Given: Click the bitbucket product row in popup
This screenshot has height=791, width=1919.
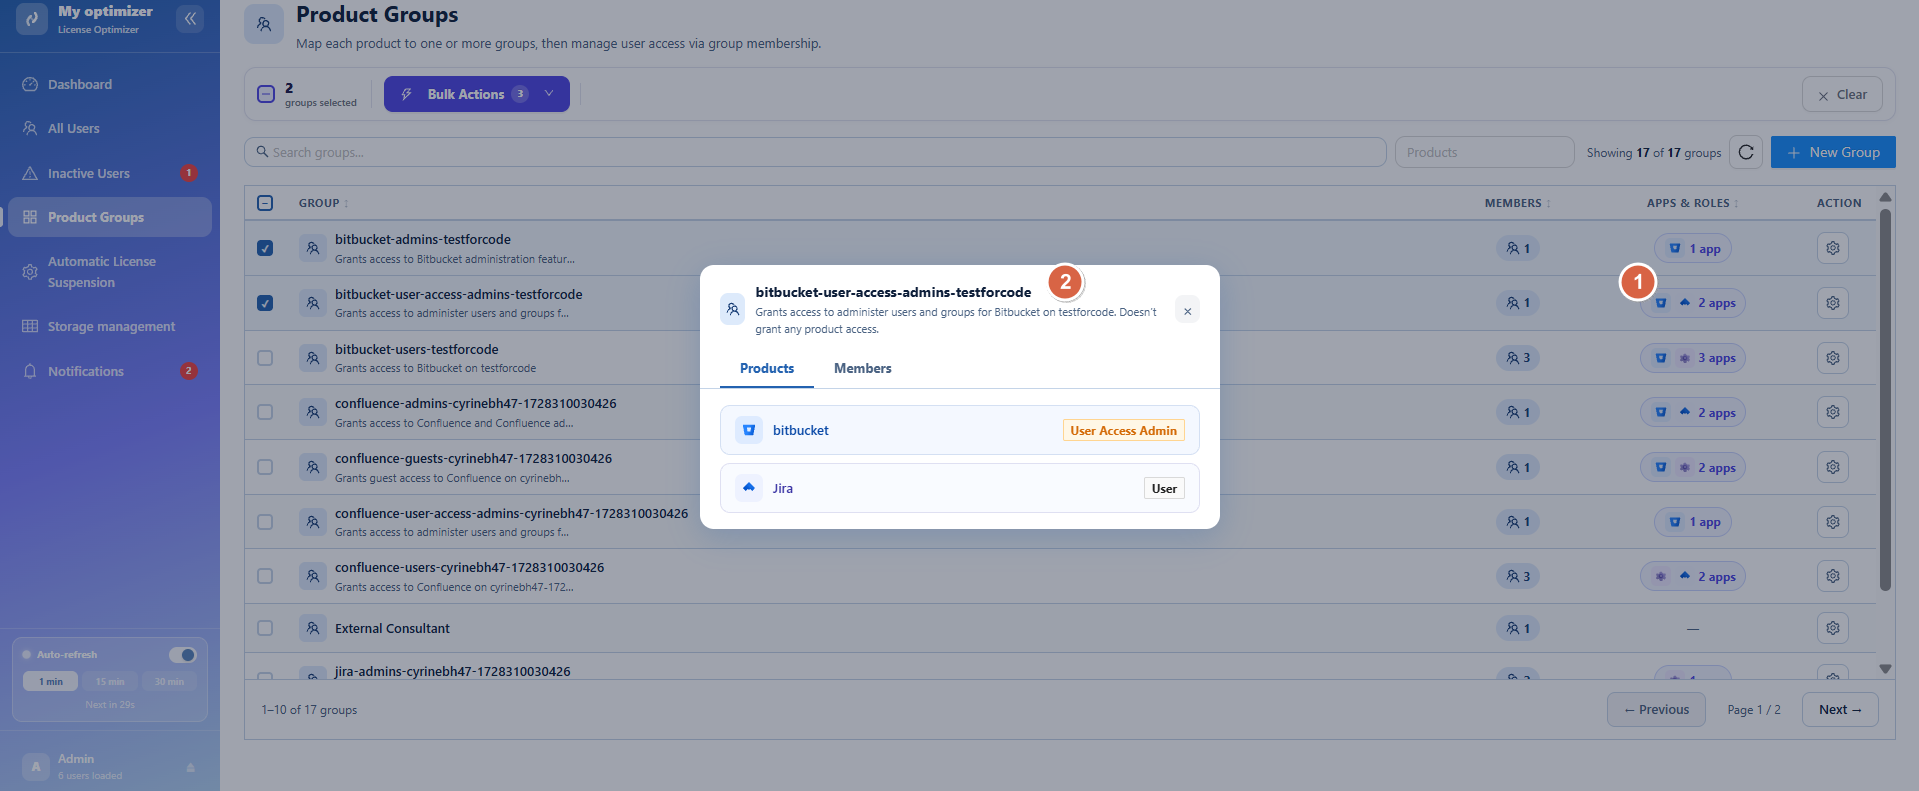Looking at the screenshot, I should point(960,430).
